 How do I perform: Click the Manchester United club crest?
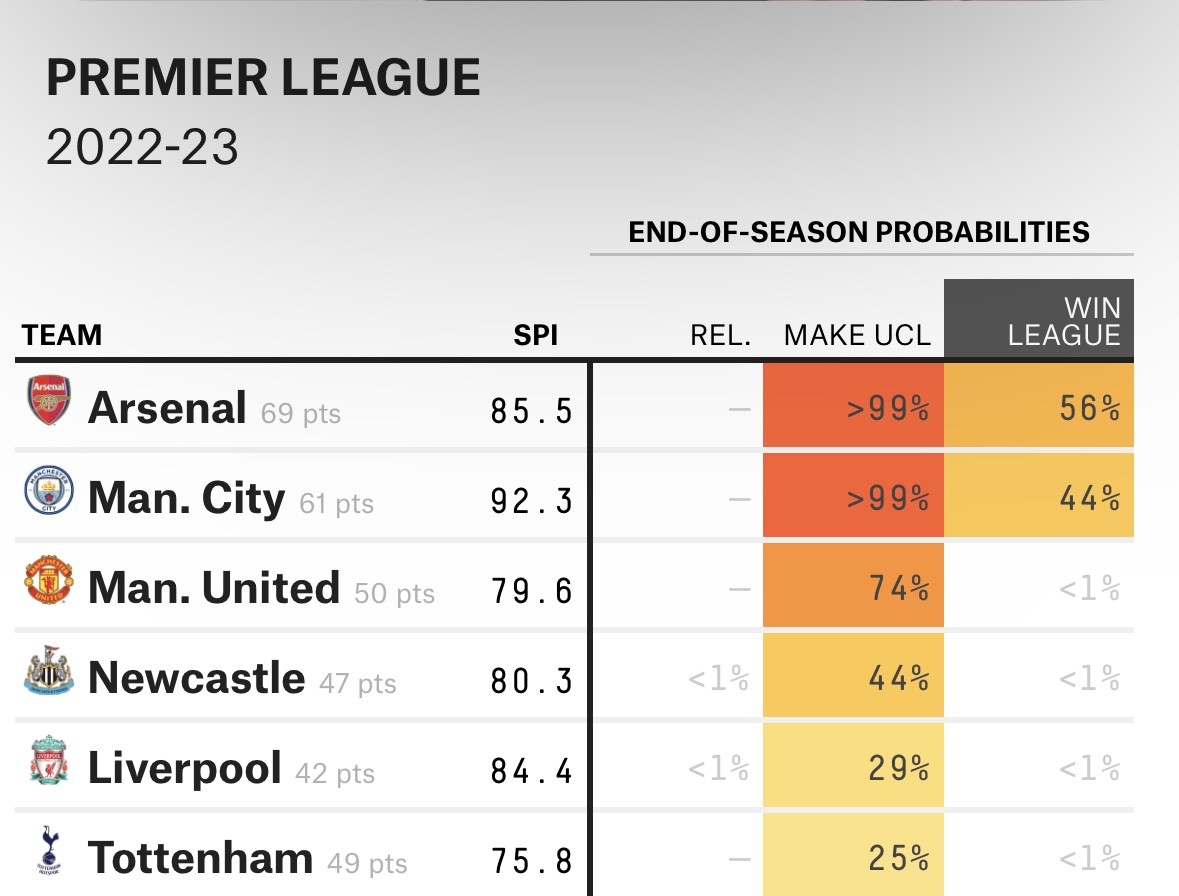(x=49, y=583)
